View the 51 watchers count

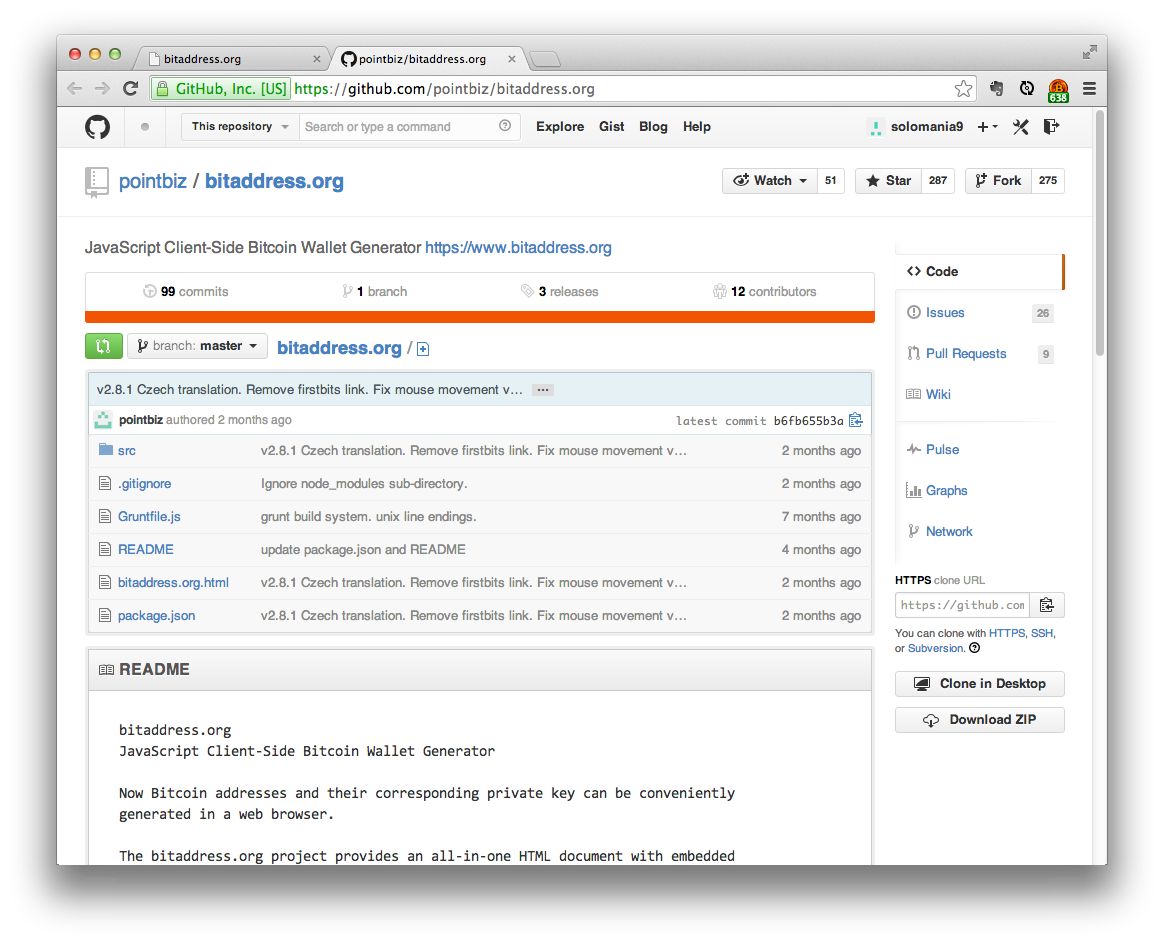coord(831,180)
